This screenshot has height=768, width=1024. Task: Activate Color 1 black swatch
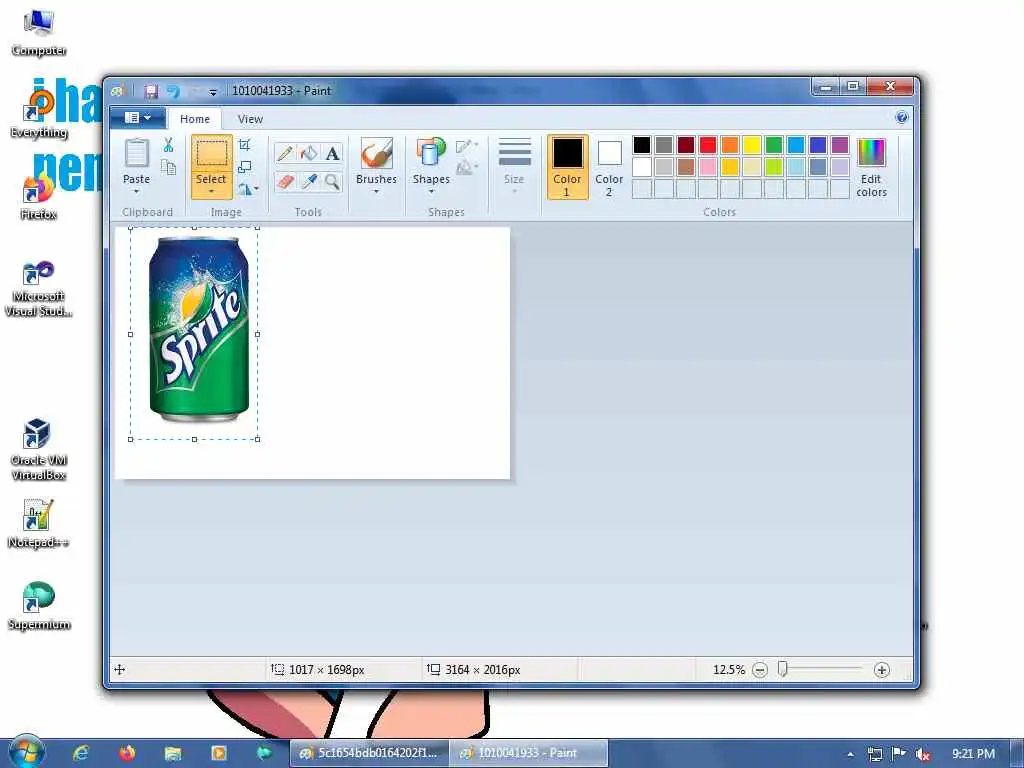coord(568,153)
